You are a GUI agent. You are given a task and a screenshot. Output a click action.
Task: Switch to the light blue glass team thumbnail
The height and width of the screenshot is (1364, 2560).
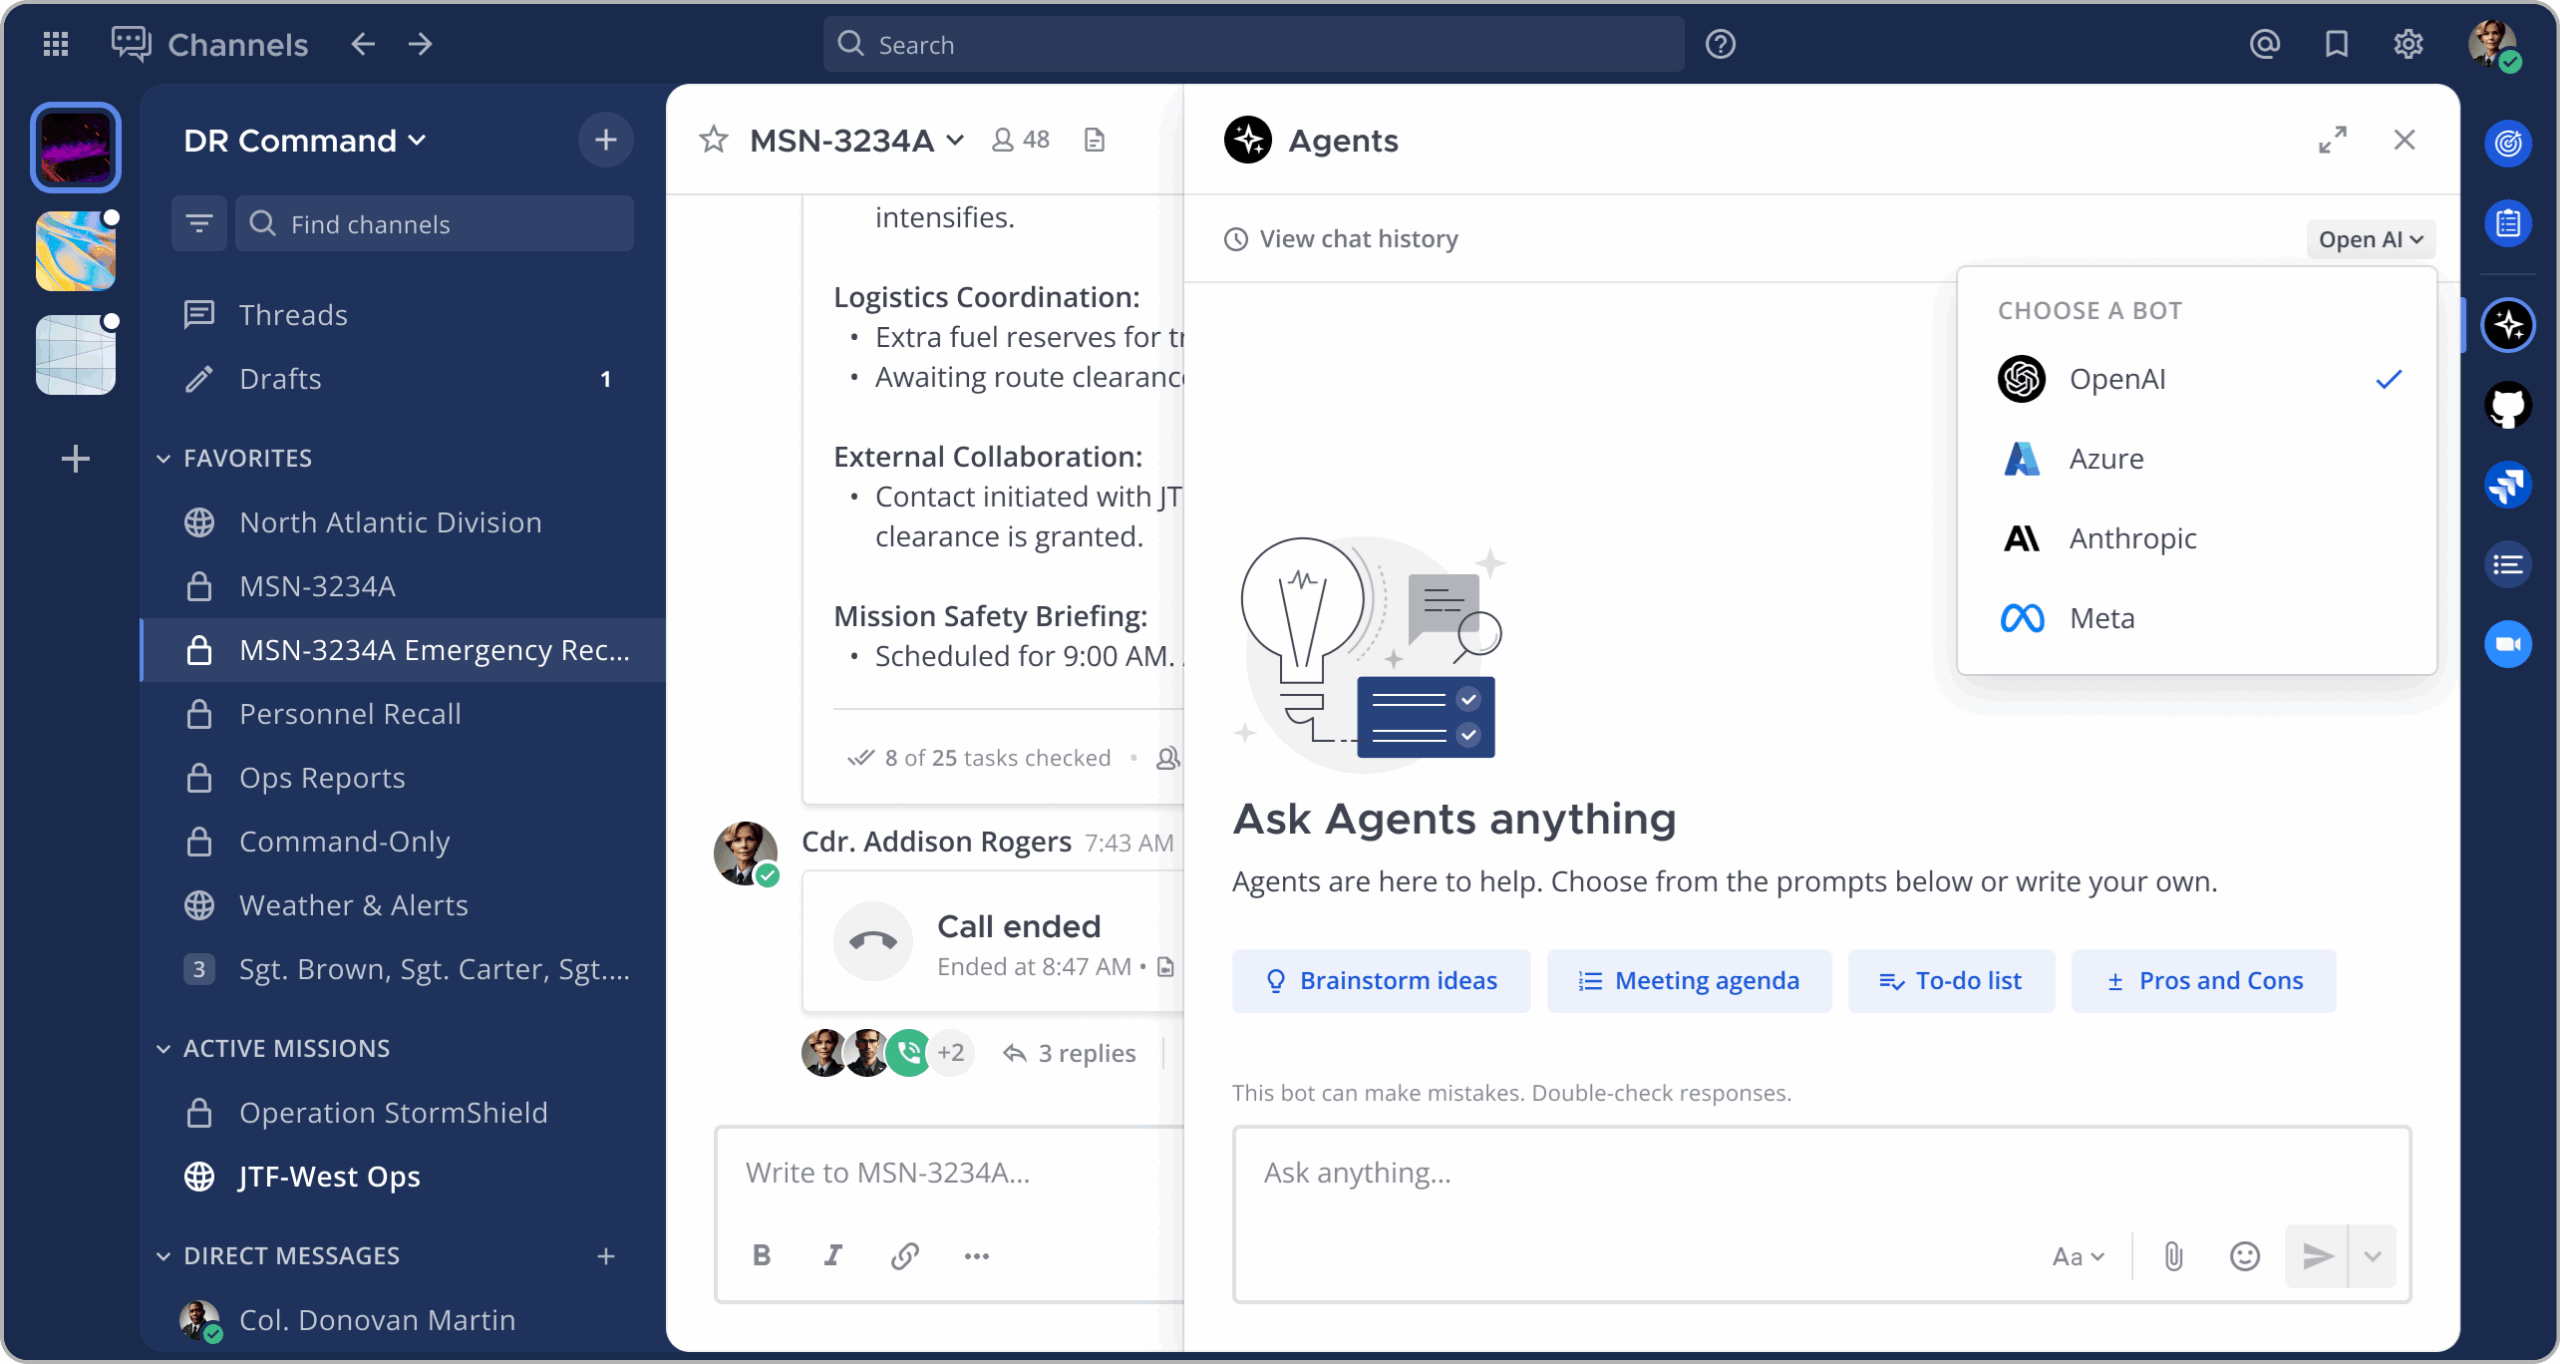(x=76, y=355)
